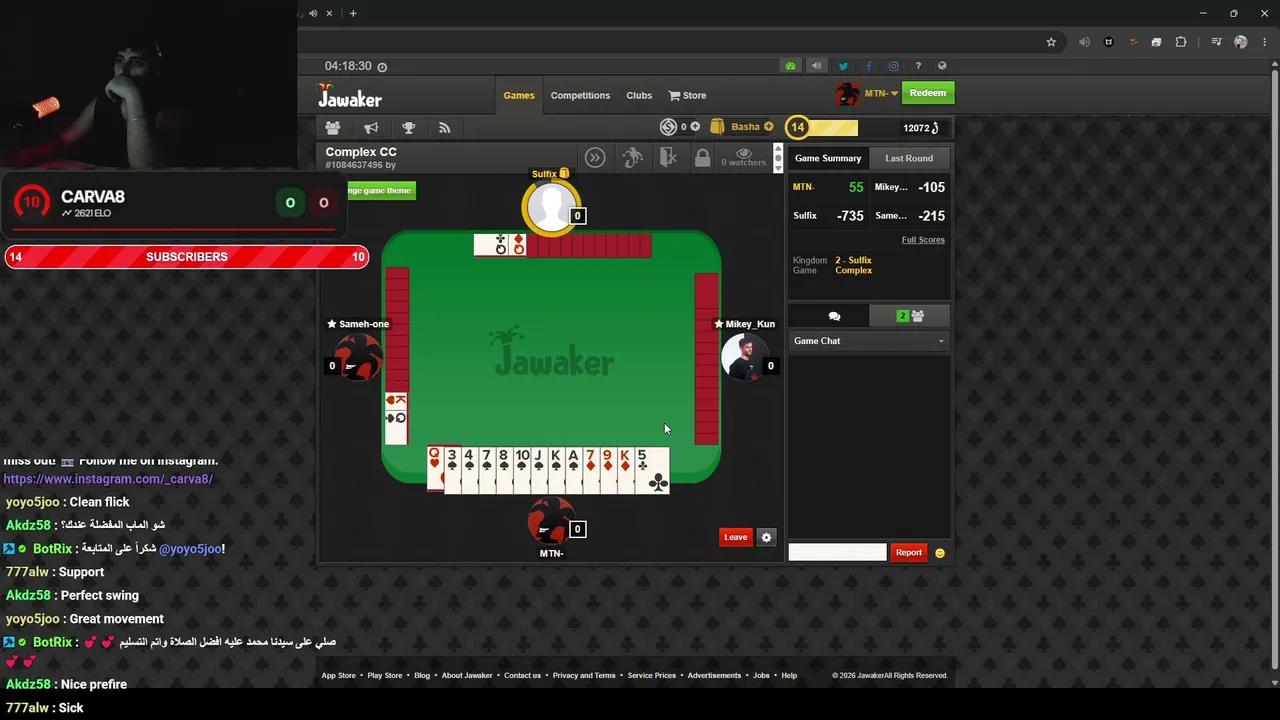Click the change game theme button
1280x720 pixels.
(380, 190)
